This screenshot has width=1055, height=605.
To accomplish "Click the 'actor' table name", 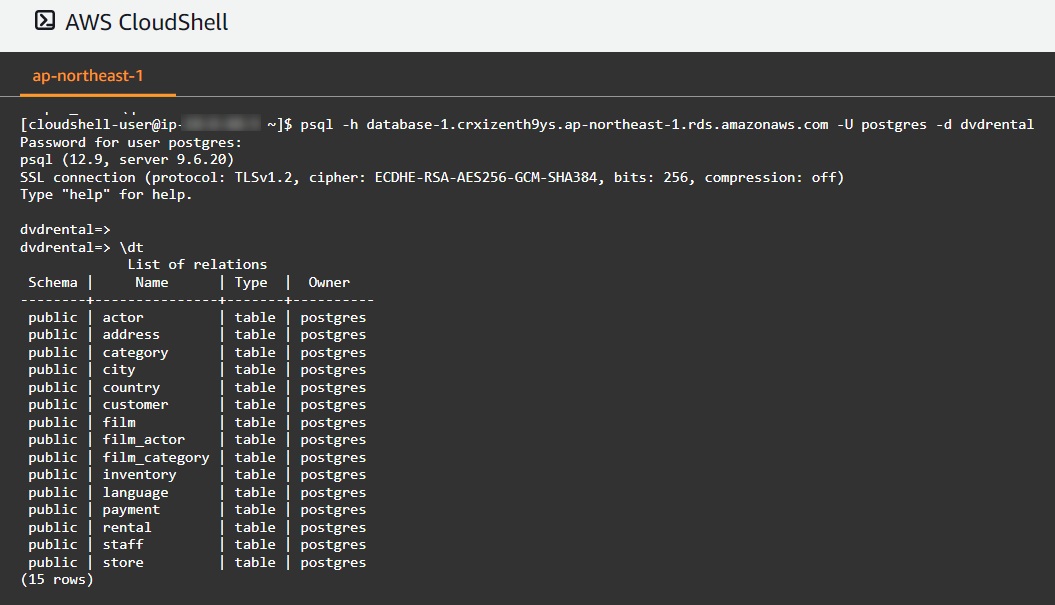I will [x=122, y=318].
